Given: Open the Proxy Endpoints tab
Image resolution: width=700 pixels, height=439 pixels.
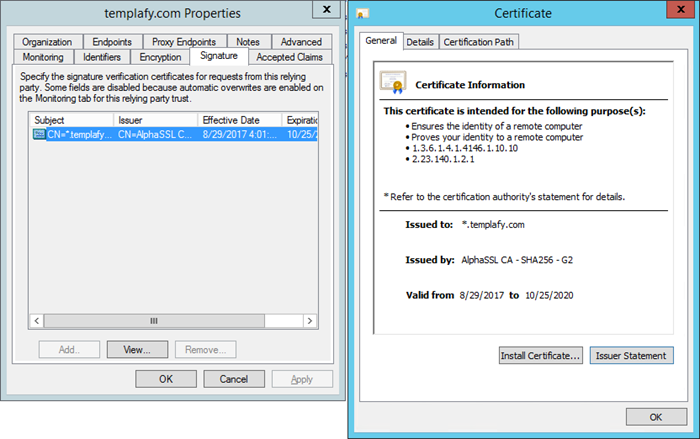Looking at the screenshot, I should pyautogui.click(x=184, y=42).
